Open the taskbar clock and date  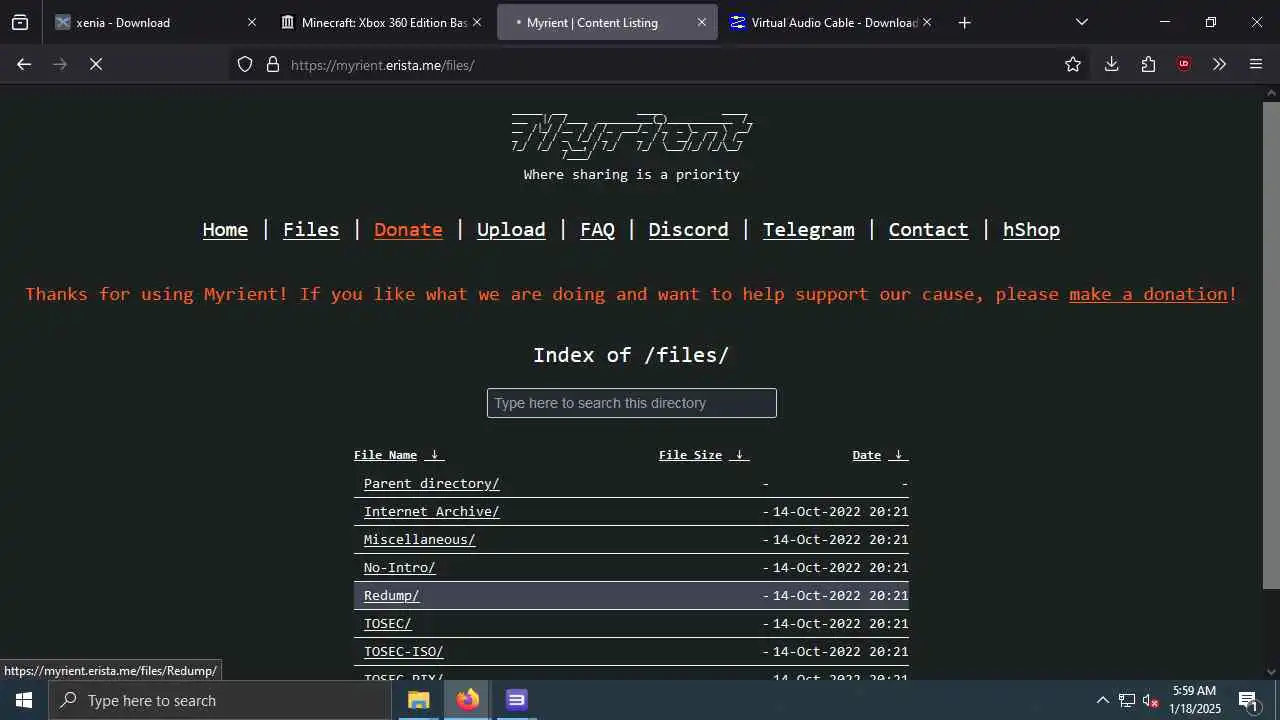coord(1195,700)
